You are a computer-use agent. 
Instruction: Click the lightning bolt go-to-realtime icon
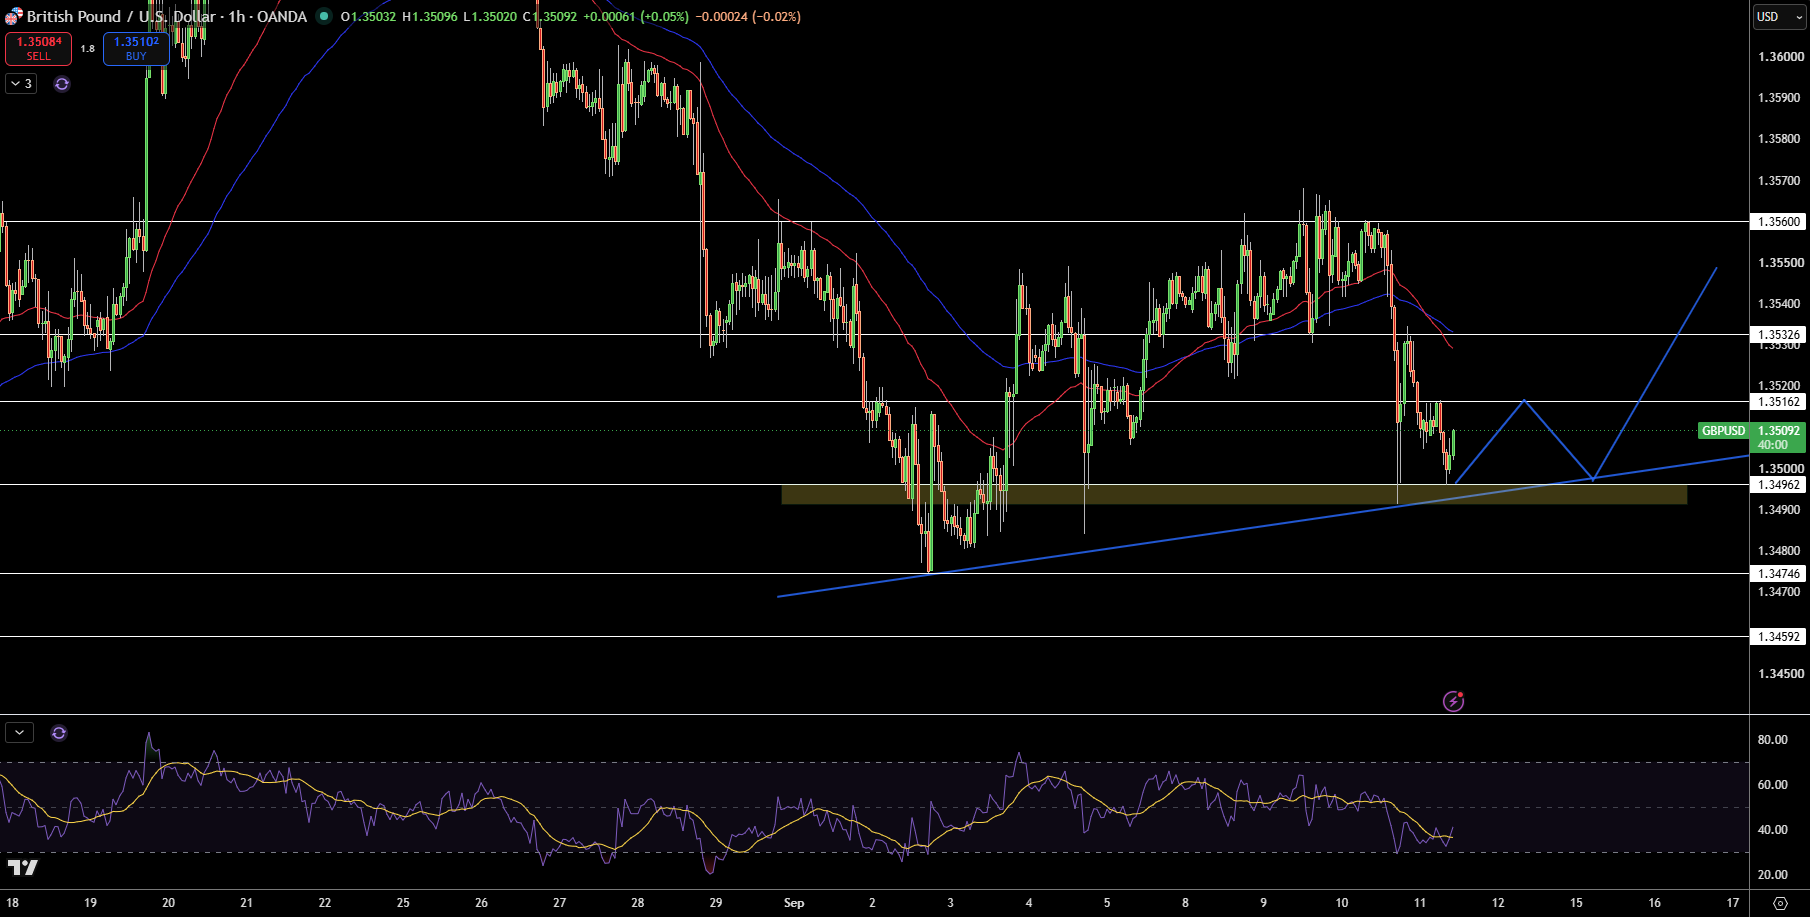1453,701
